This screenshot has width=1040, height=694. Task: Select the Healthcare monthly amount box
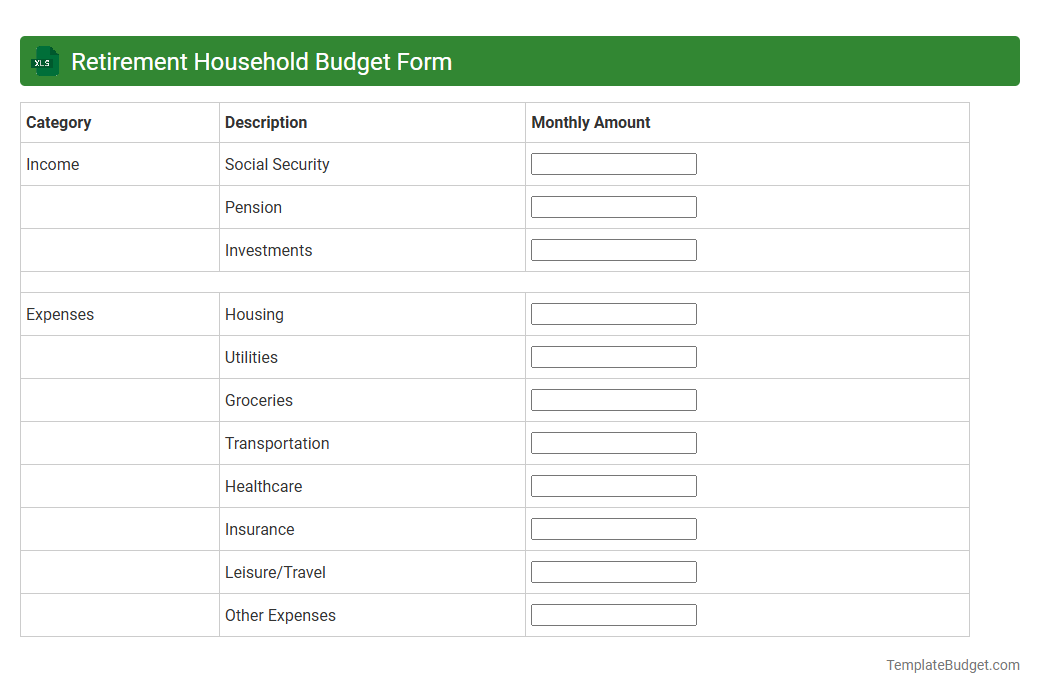point(613,485)
